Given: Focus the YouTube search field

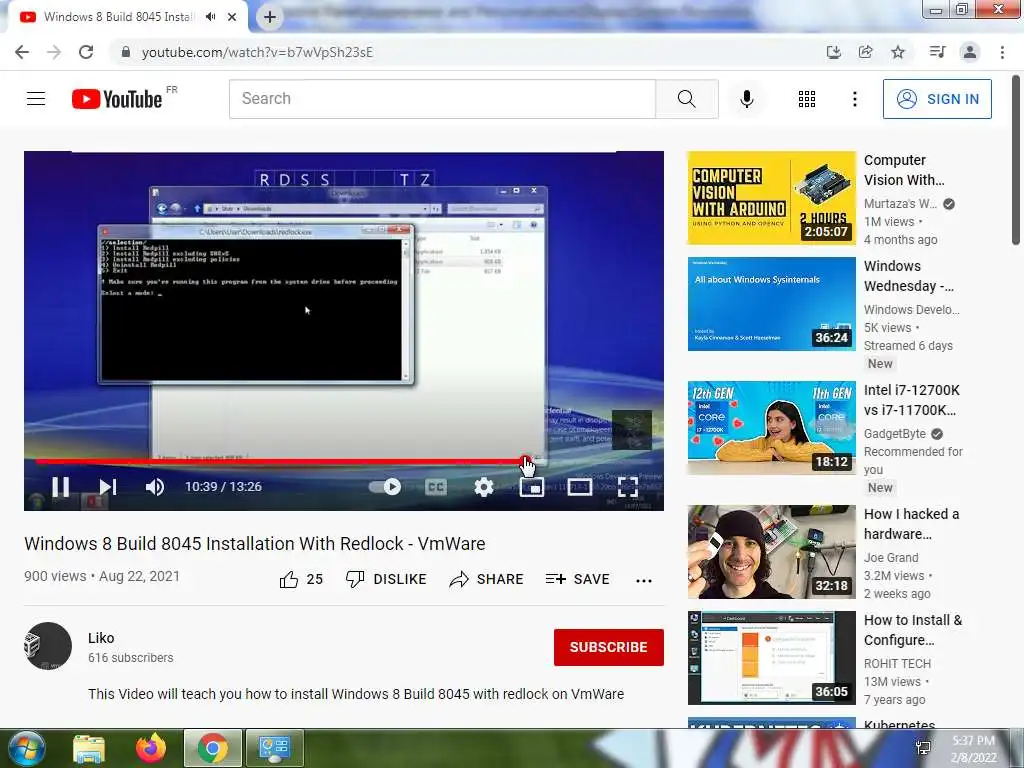Looking at the screenshot, I should (442, 99).
